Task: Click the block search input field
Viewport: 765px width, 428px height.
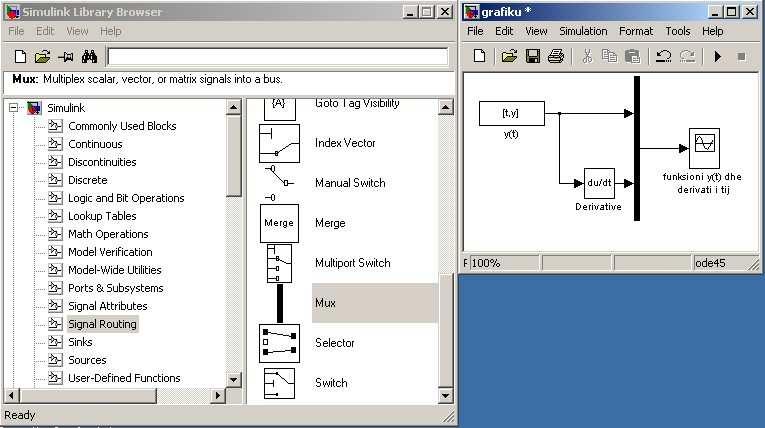Action: 277,57
